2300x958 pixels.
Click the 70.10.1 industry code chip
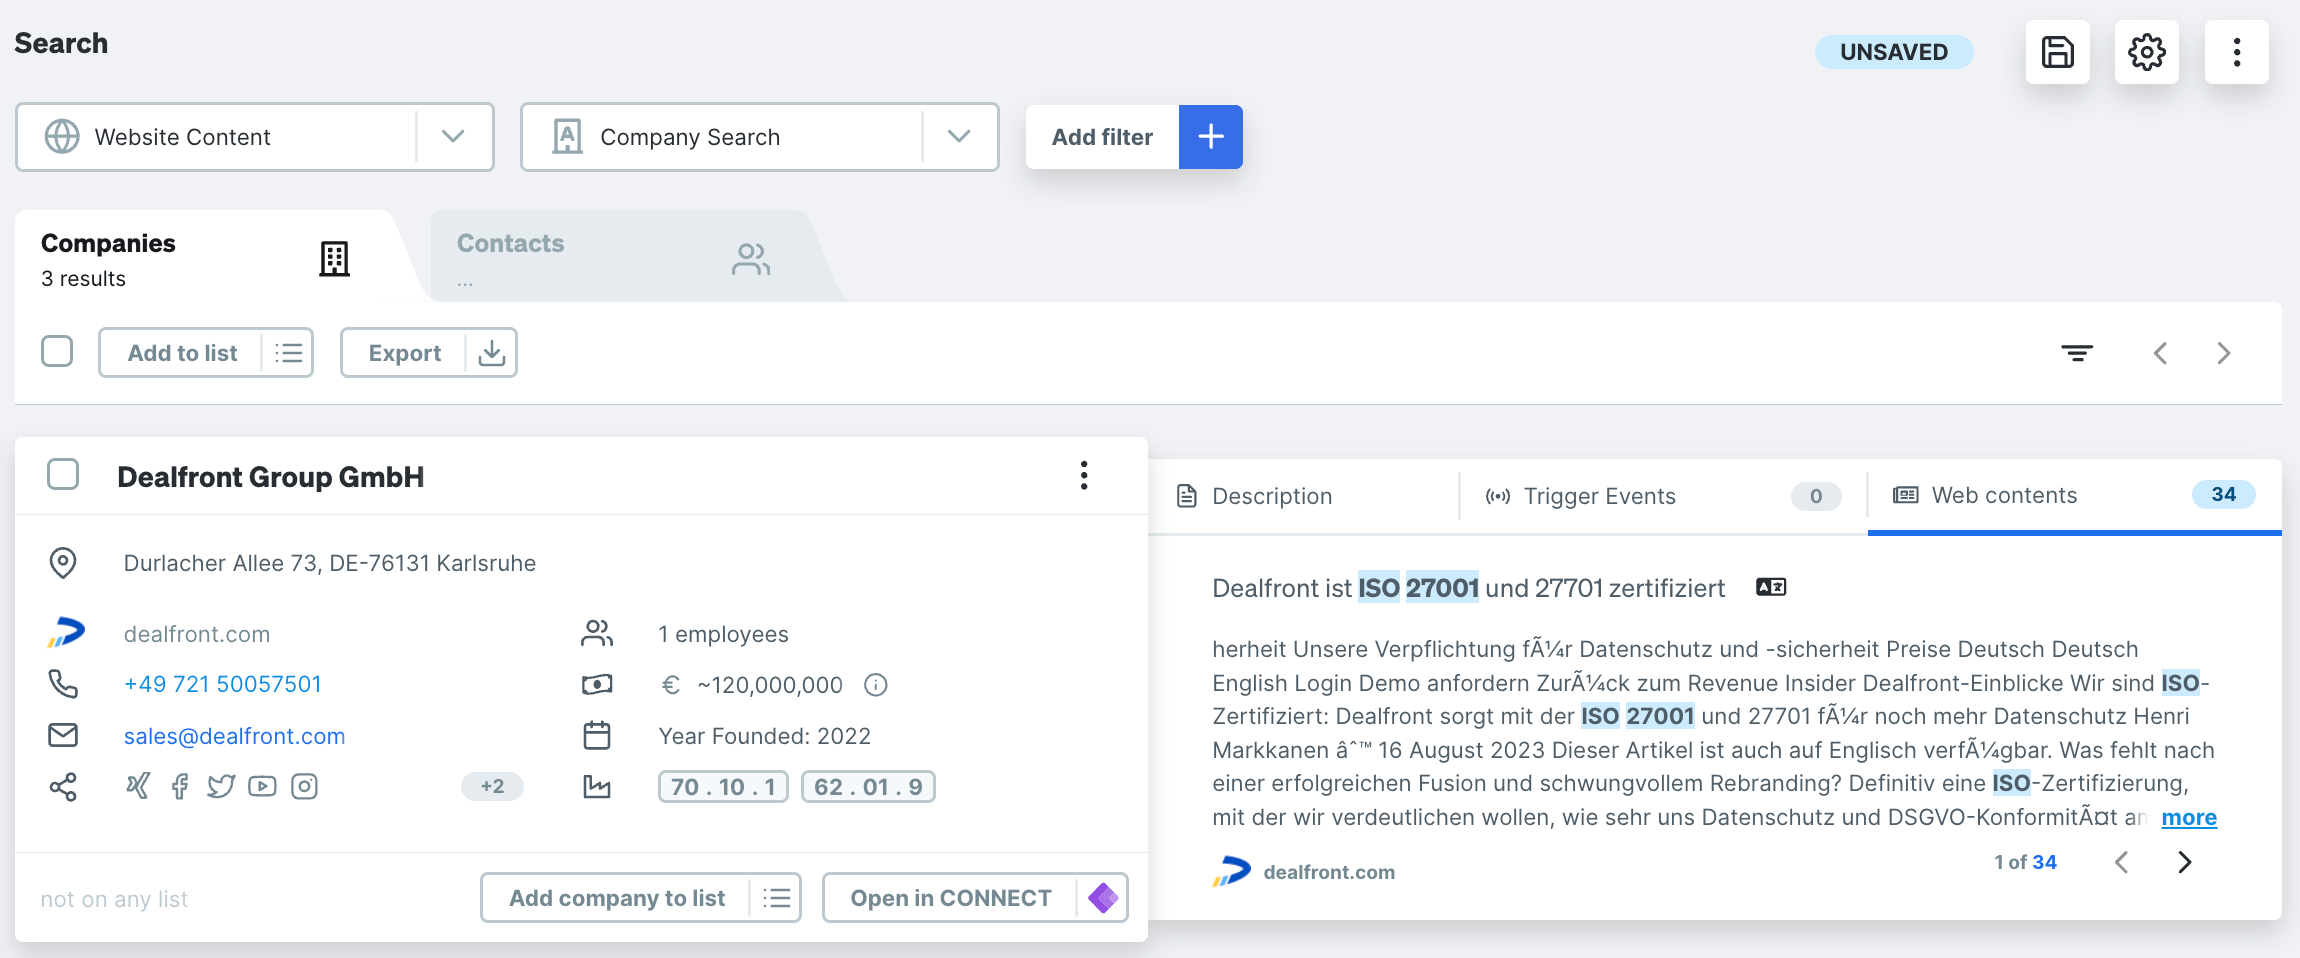click(722, 786)
